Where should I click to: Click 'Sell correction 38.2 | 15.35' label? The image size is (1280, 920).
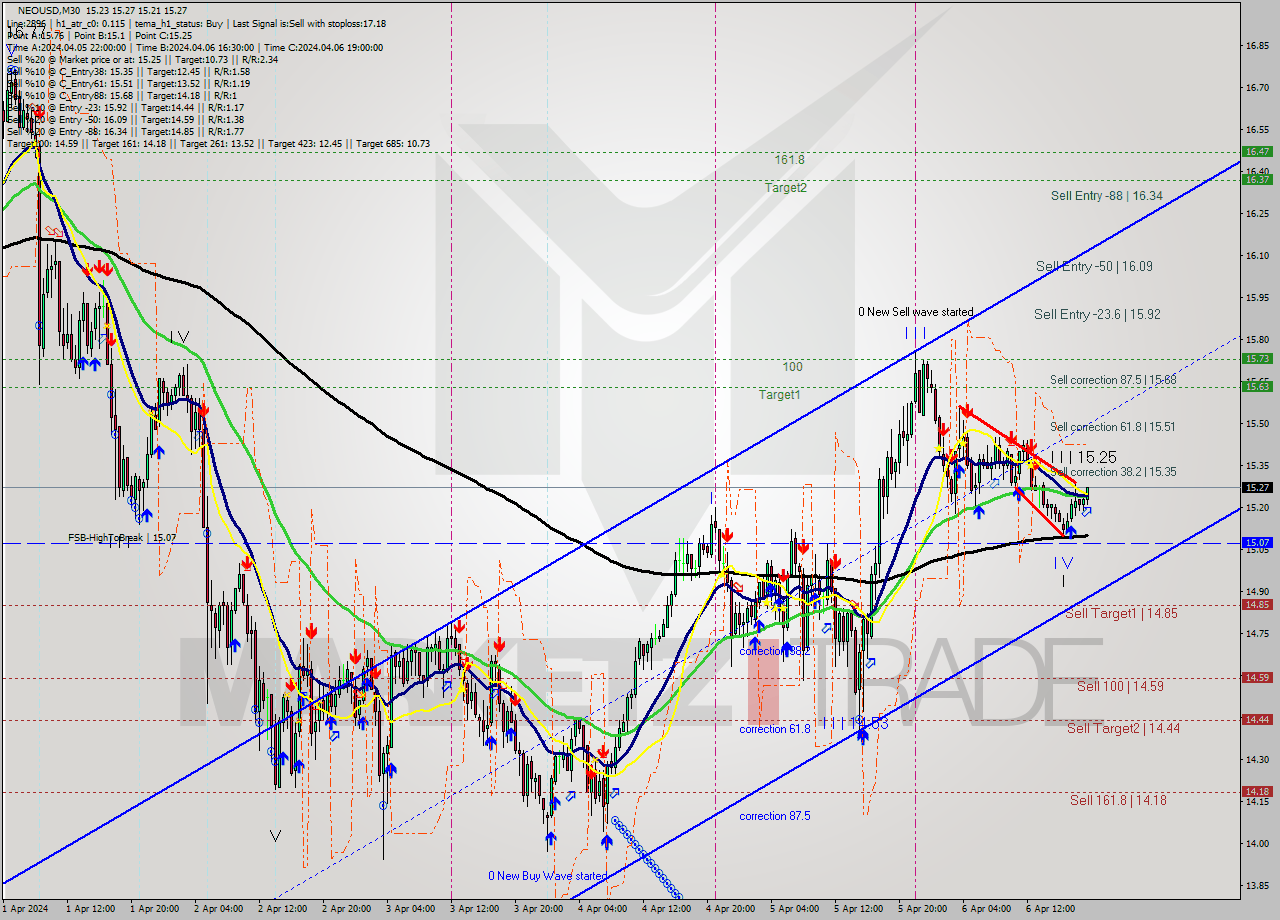(1115, 472)
